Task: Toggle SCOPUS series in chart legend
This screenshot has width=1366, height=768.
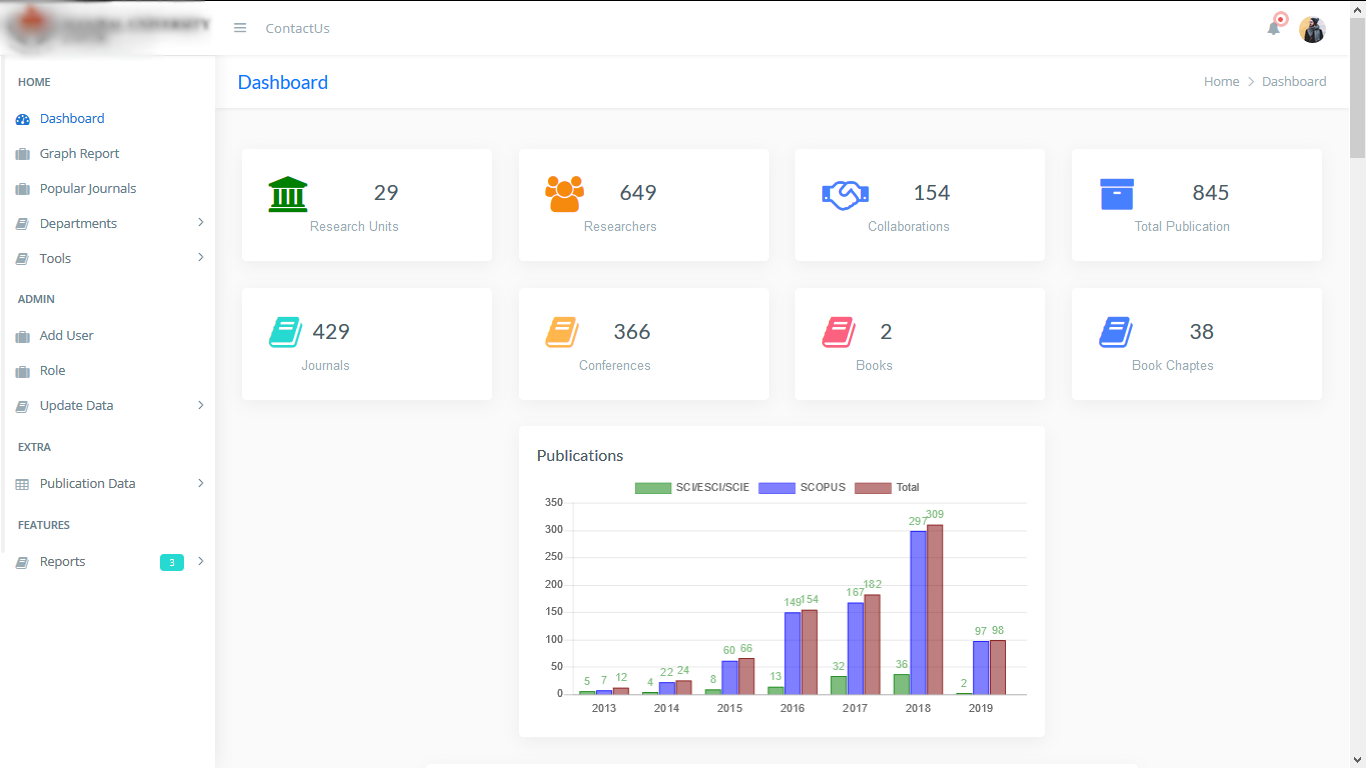Action: (802, 488)
